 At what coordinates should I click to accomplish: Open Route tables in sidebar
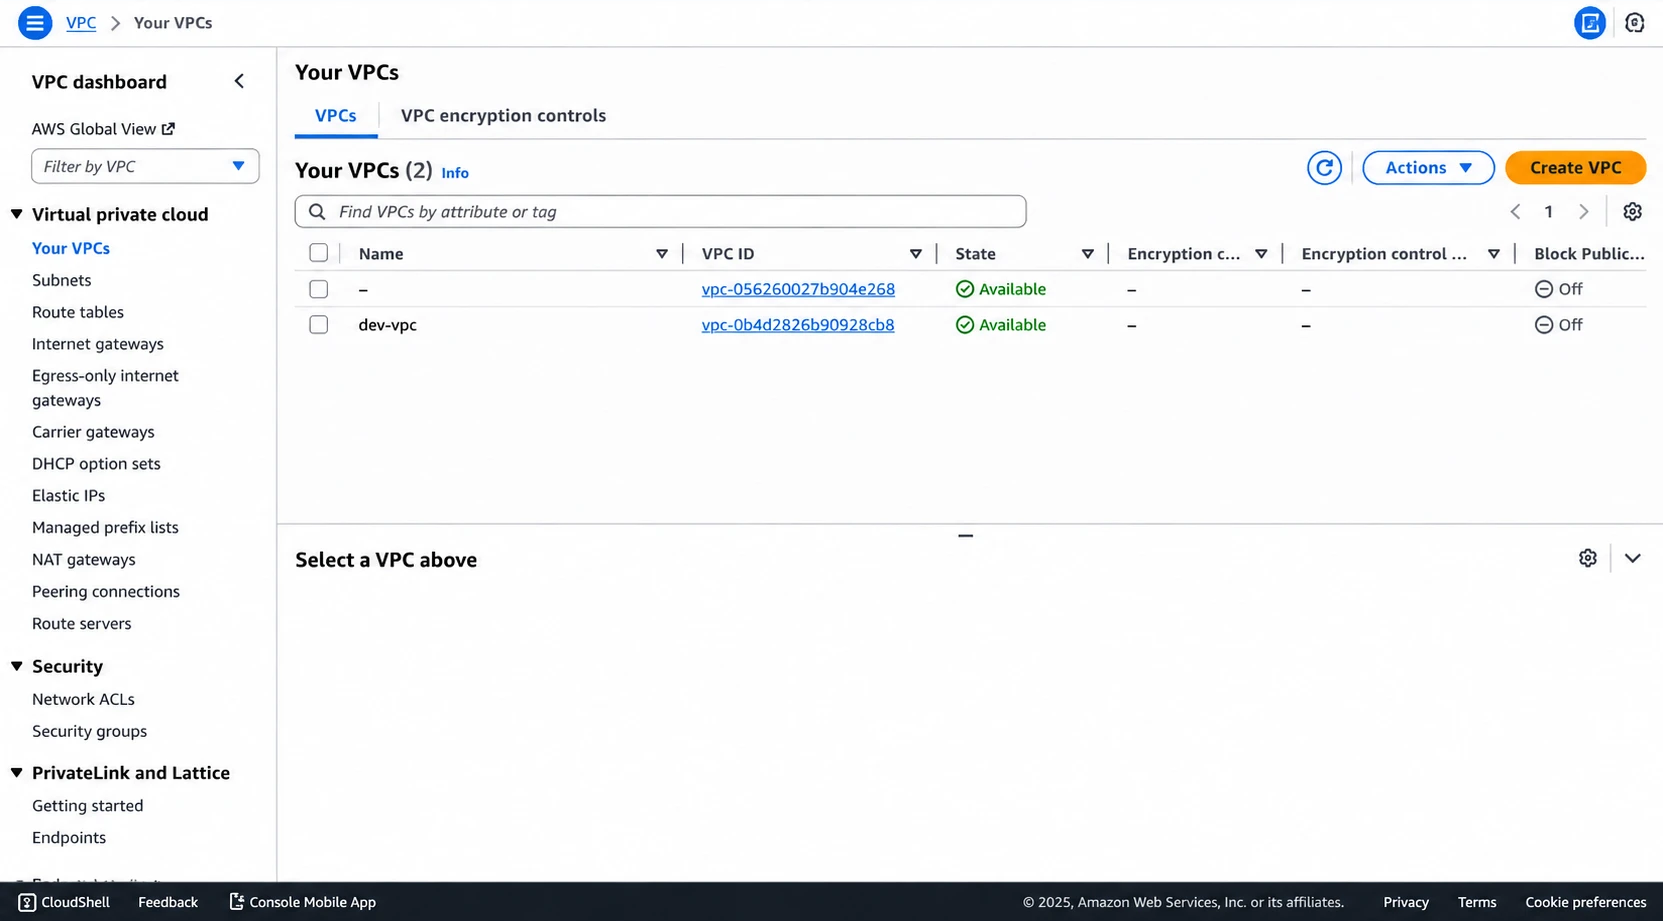click(78, 312)
